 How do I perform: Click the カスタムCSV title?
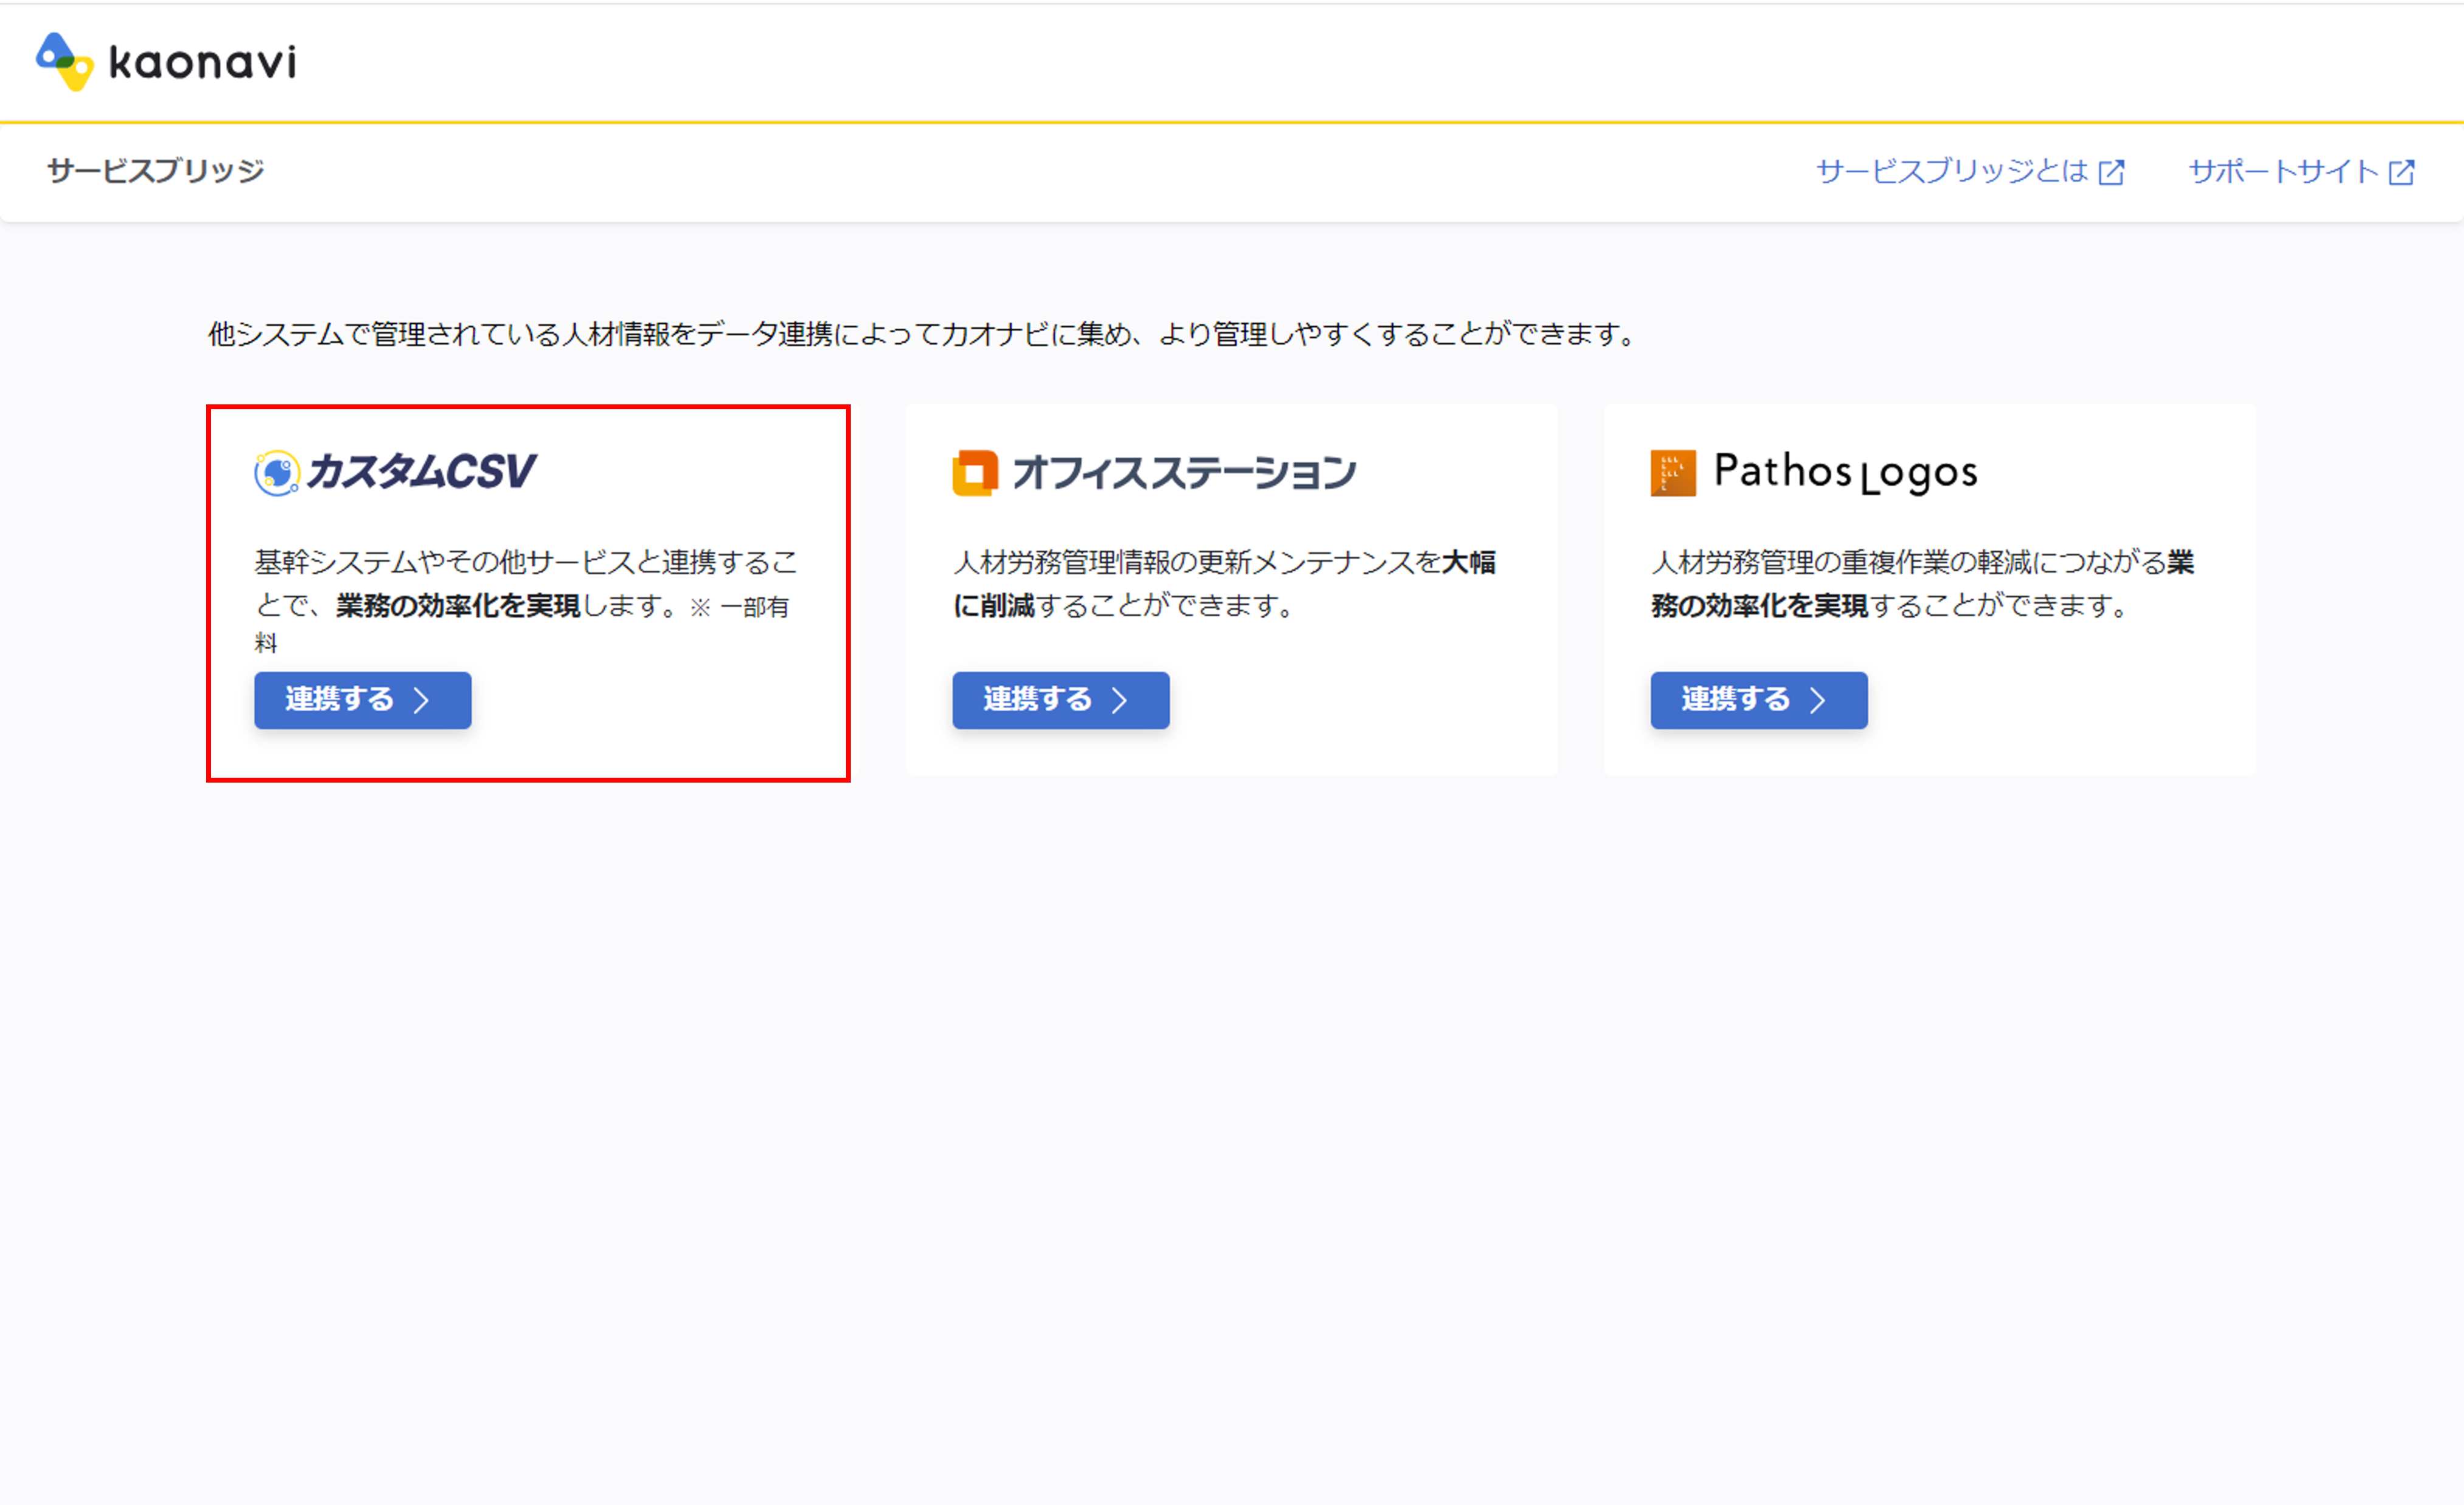point(421,472)
